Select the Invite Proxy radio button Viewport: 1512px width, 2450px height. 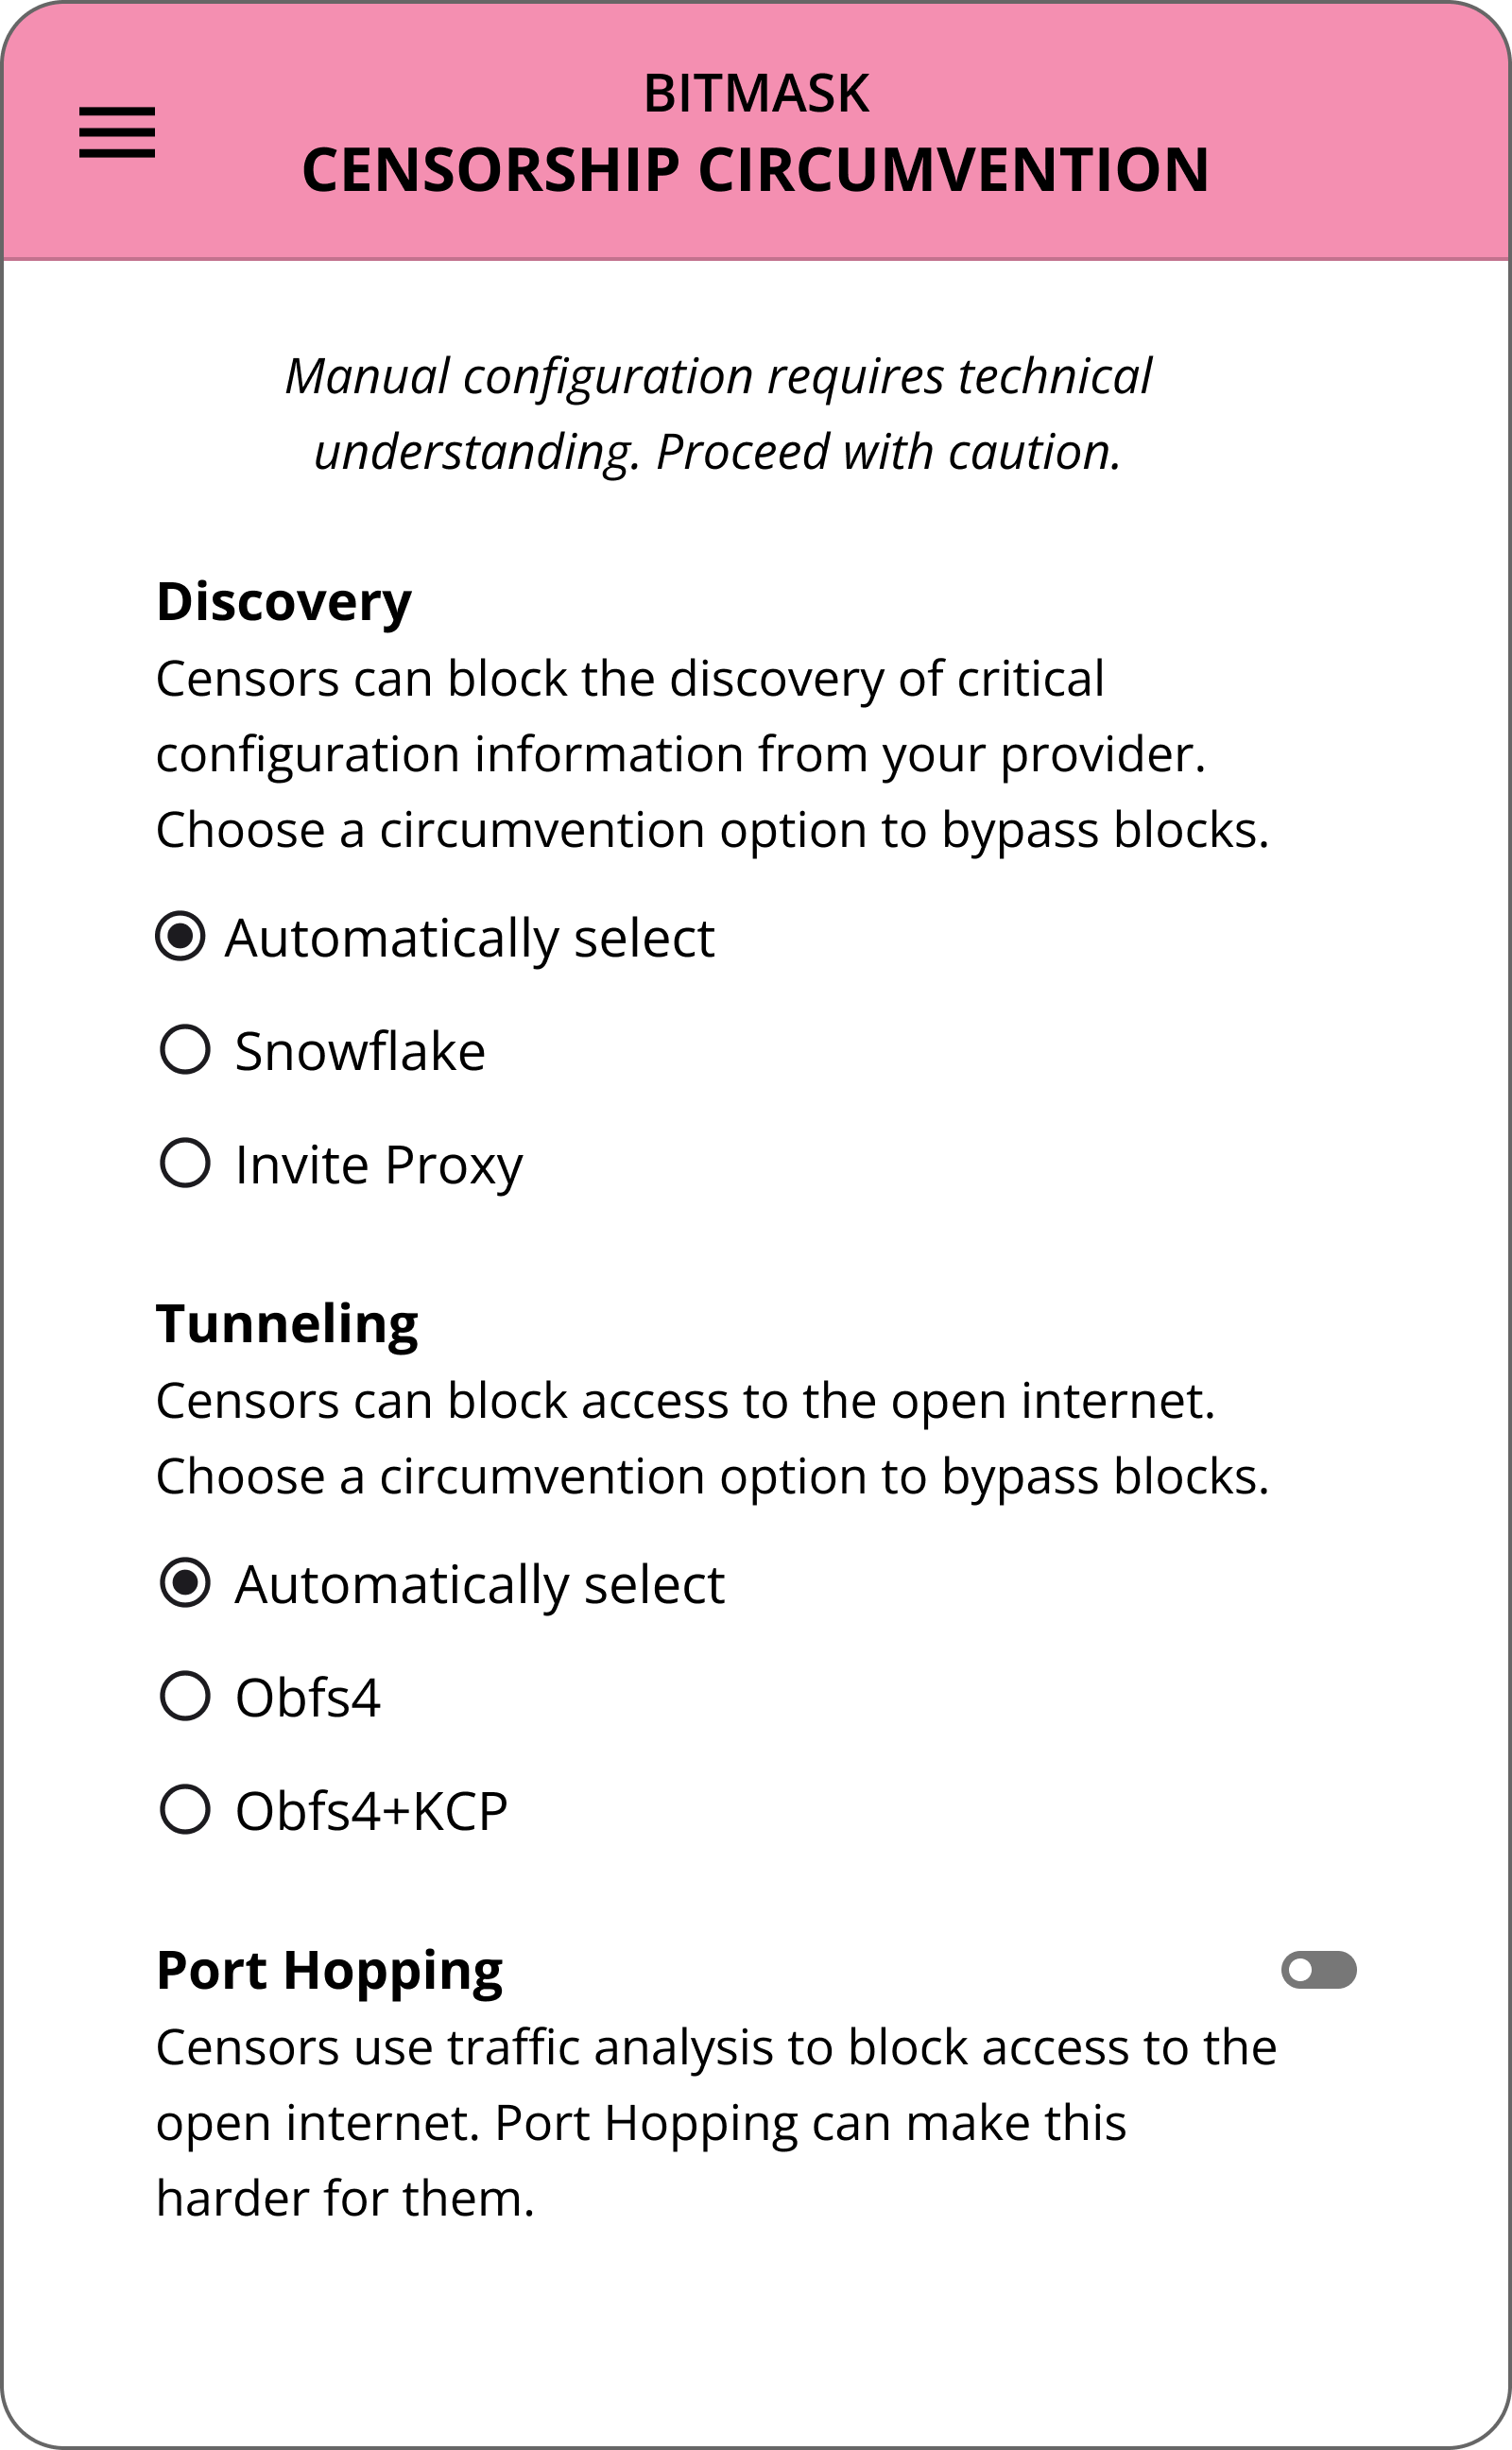185,1163
